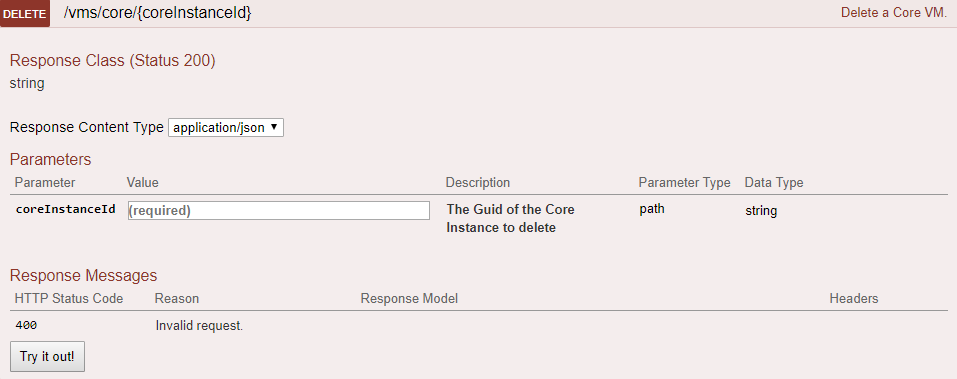Screen dimensions: 957x379
Task: Click the 'Invalid request.' reason text
Action: (x=200, y=326)
